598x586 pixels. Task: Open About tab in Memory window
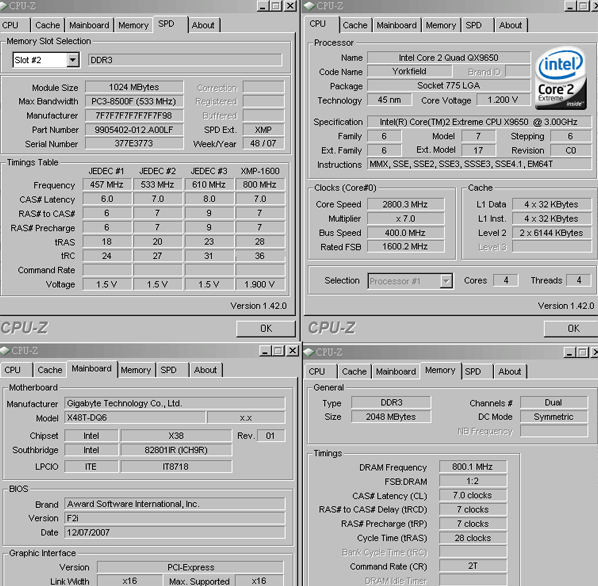pyautogui.click(x=510, y=371)
